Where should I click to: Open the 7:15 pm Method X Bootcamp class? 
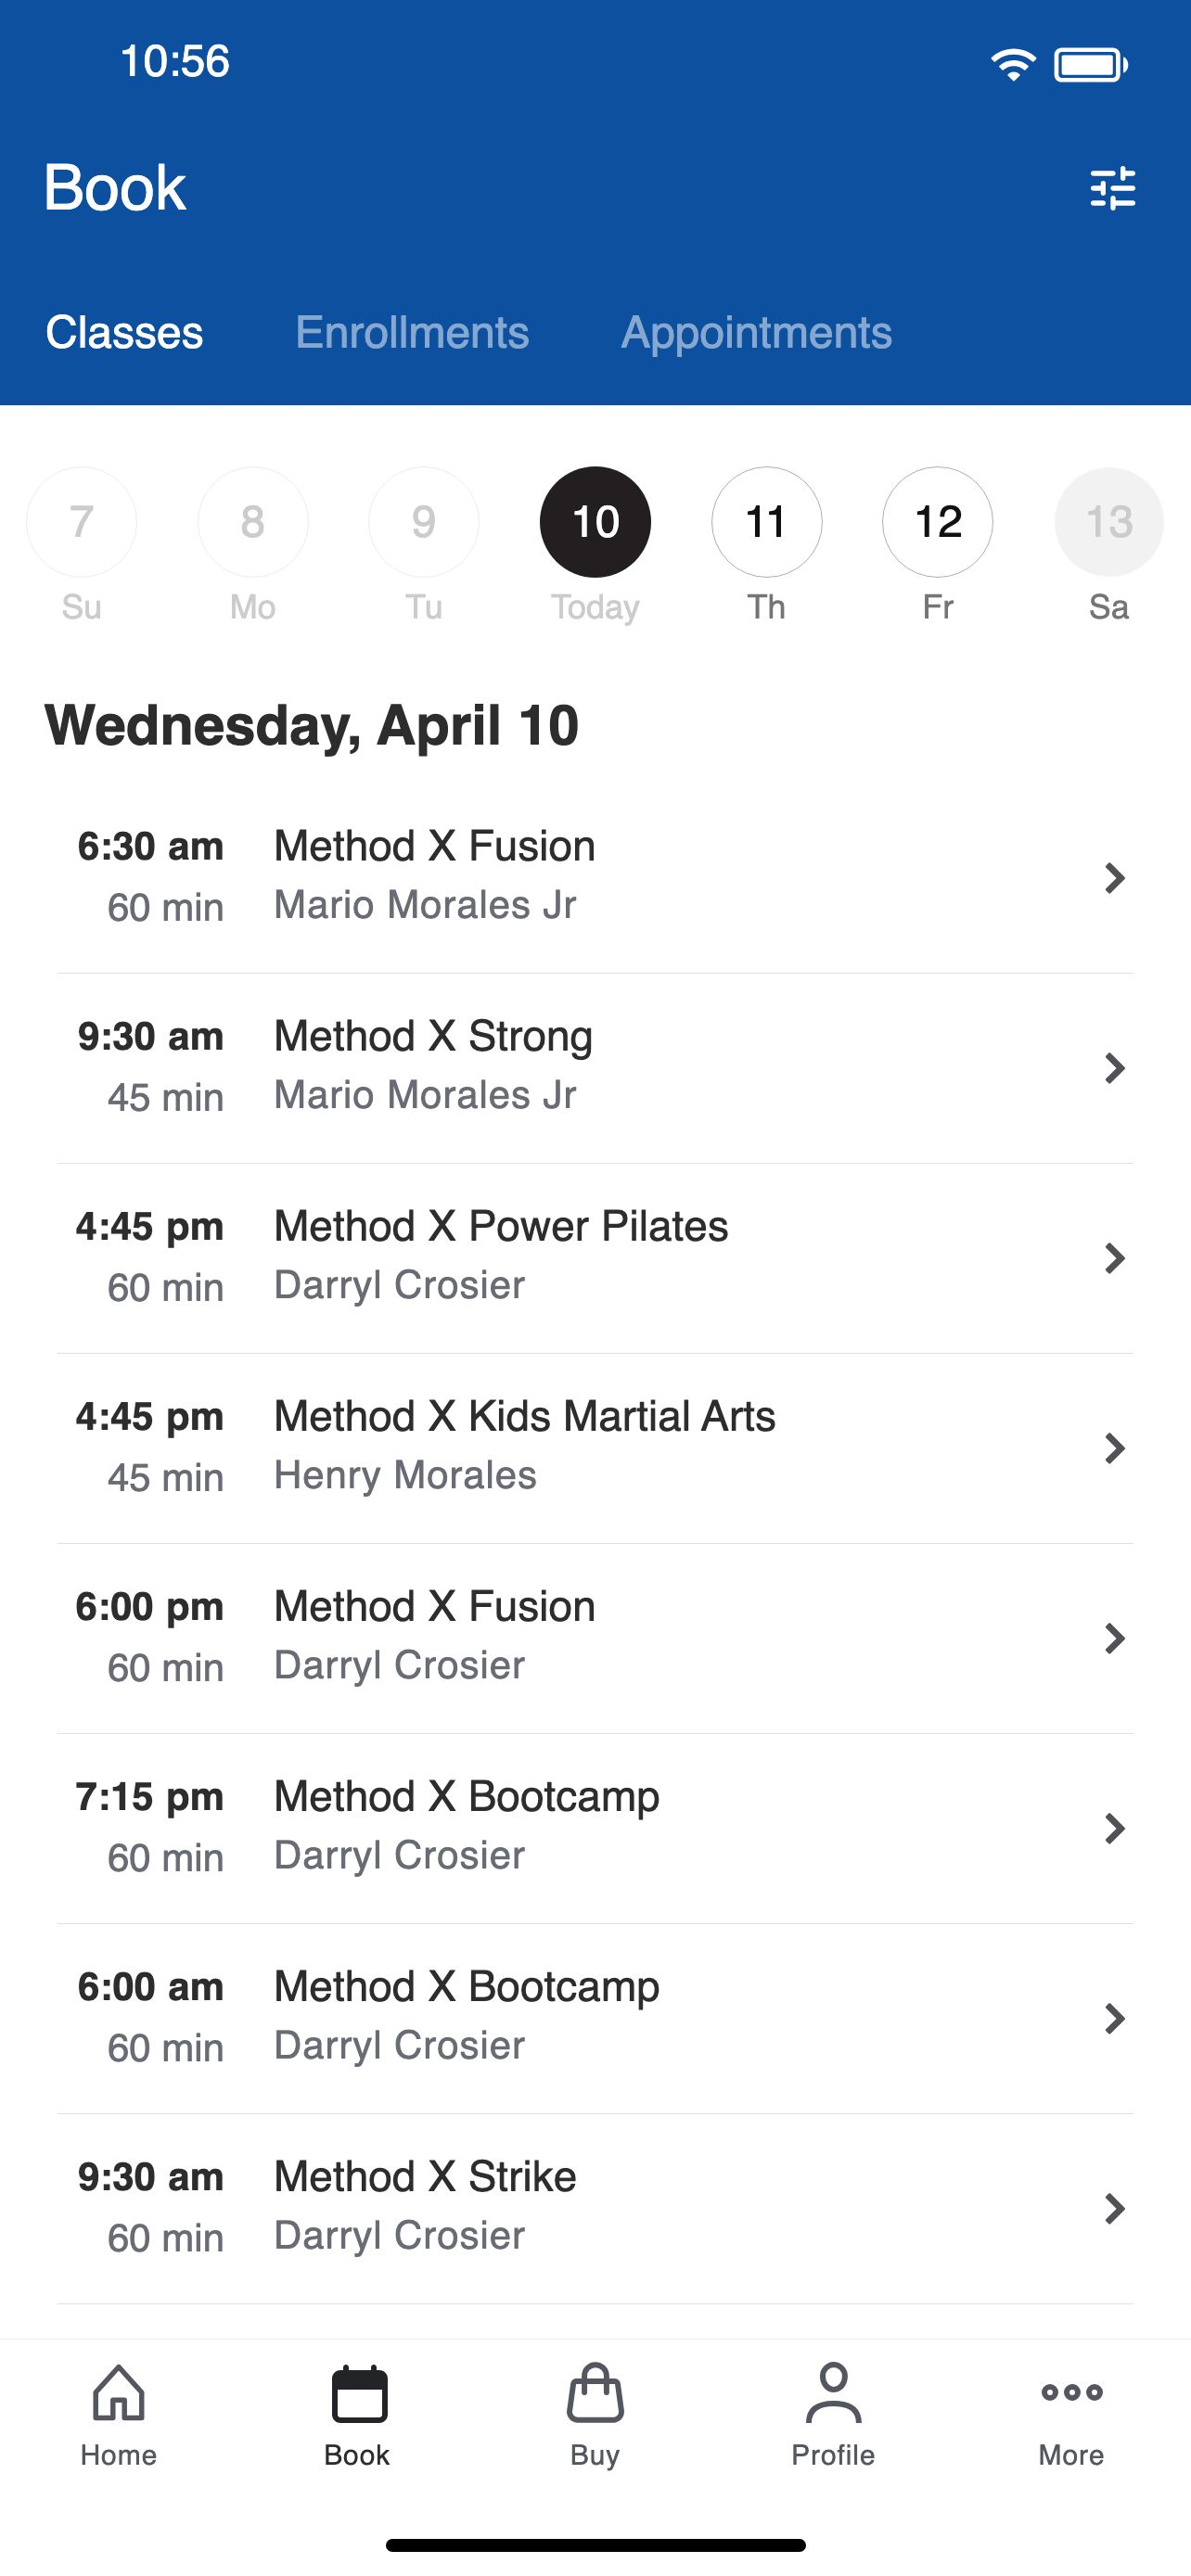pyautogui.click(x=595, y=1828)
